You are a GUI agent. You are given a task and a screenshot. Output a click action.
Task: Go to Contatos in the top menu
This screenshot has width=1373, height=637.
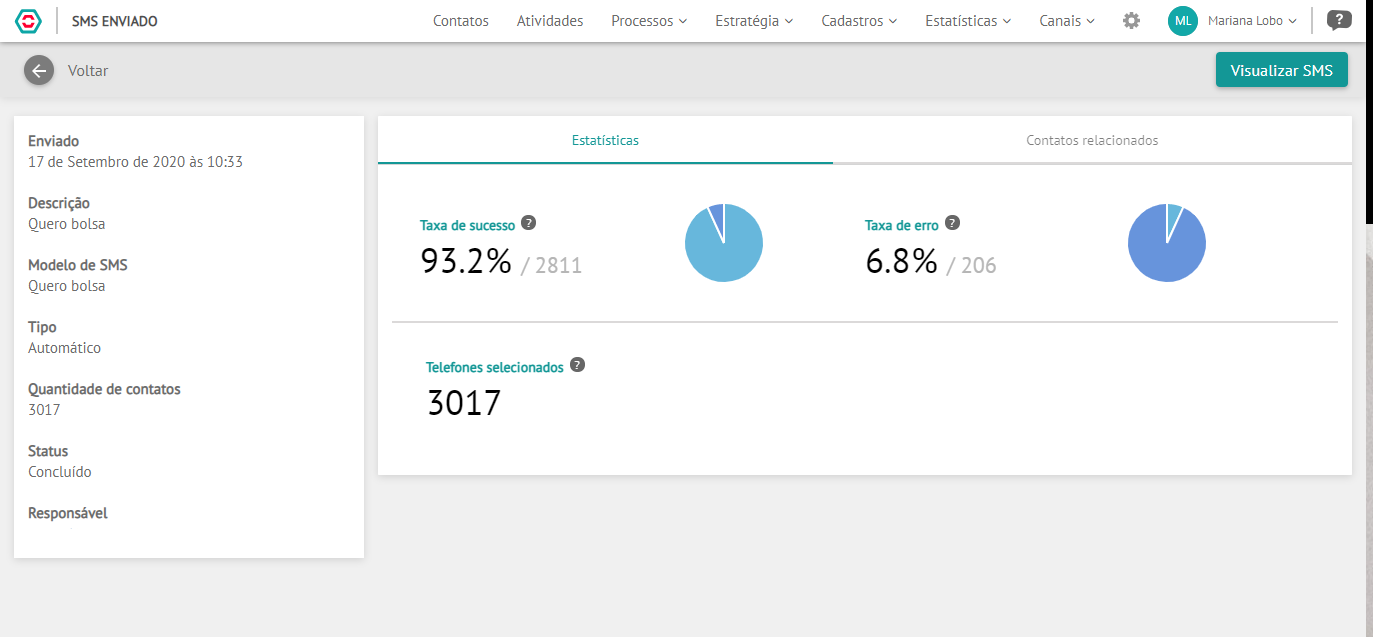tap(461, 21)
